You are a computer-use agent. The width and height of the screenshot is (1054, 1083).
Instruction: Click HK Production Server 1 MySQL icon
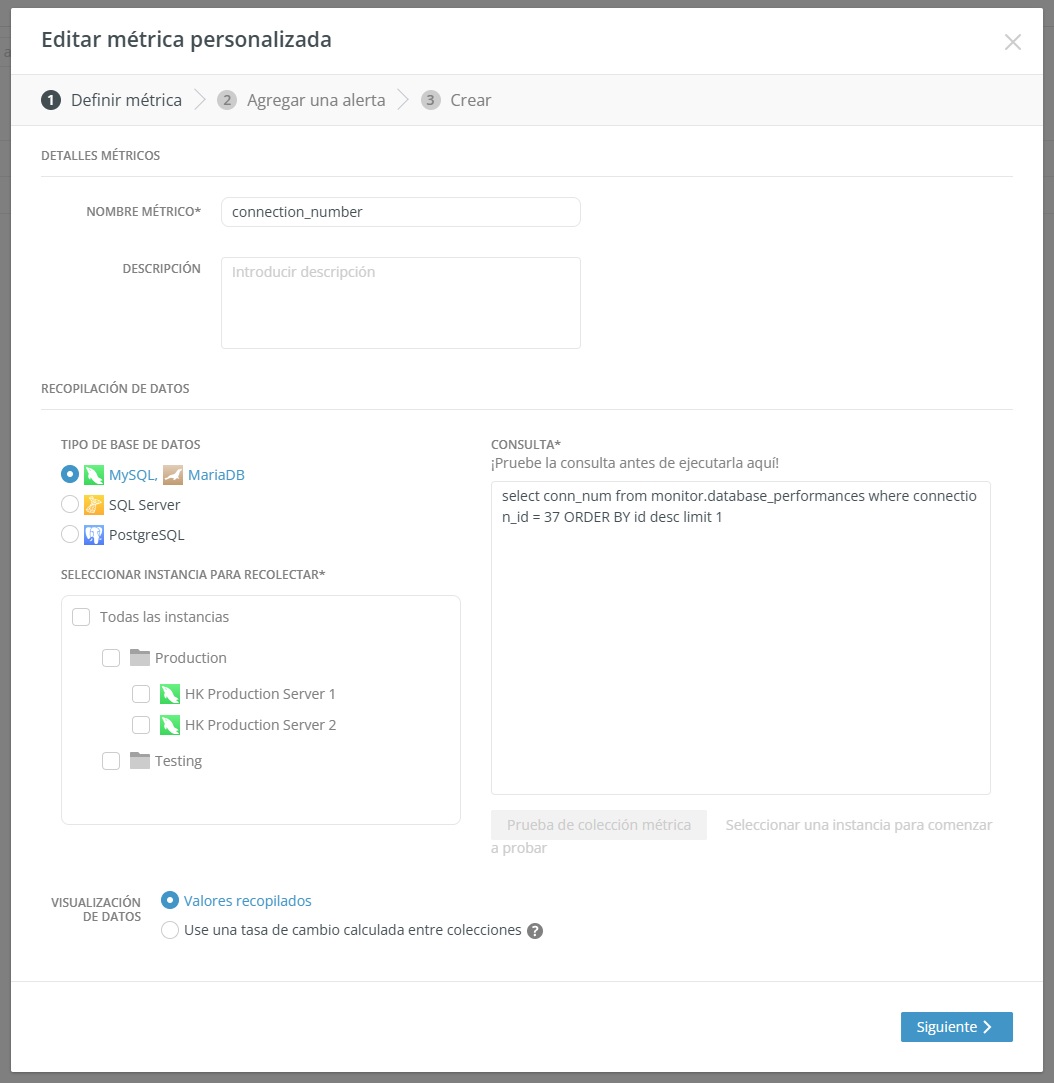point(170,694)
